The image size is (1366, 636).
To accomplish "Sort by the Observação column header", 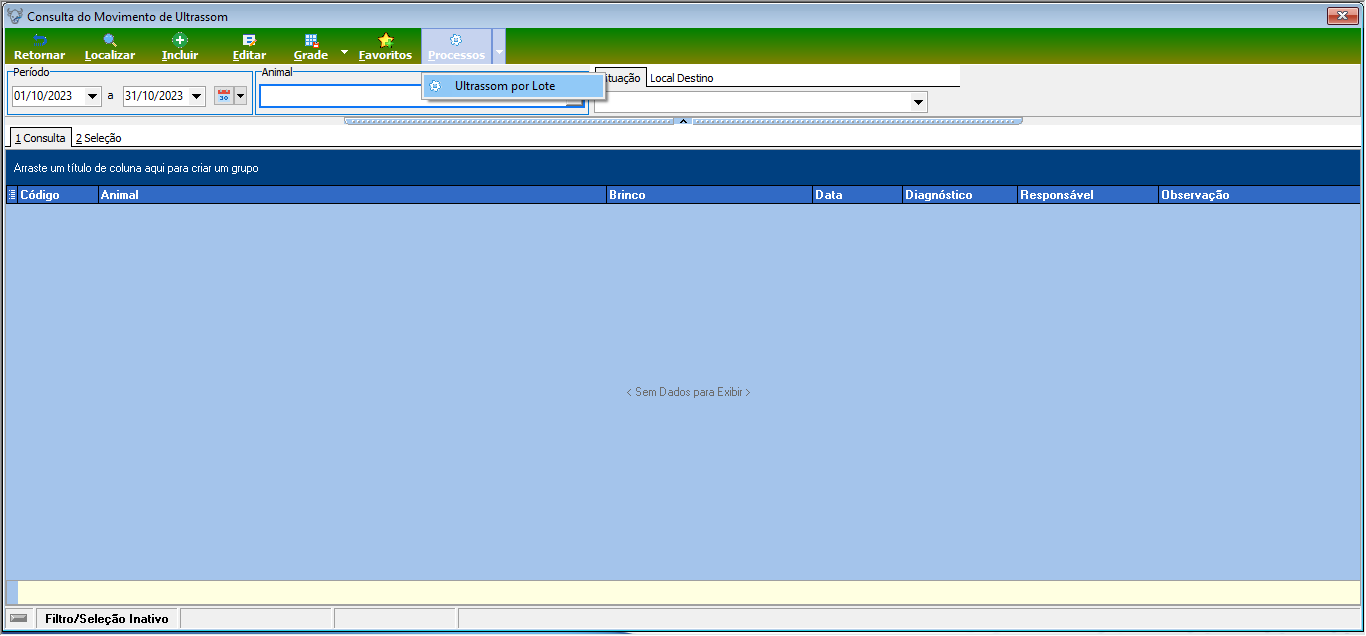I will coord(1259,195).
